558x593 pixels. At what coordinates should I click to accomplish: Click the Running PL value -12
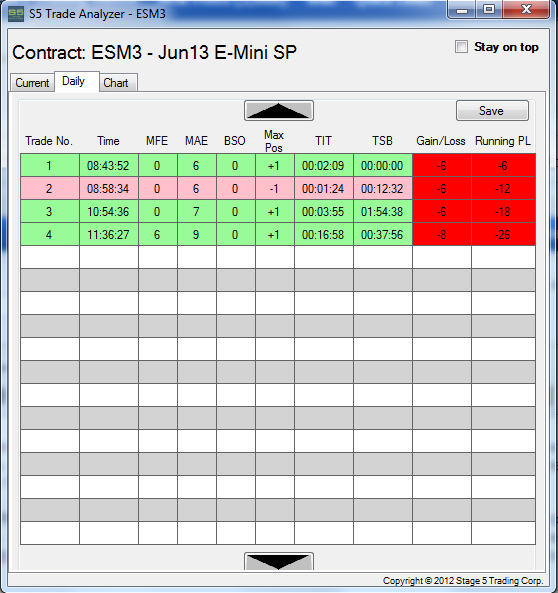504,188
